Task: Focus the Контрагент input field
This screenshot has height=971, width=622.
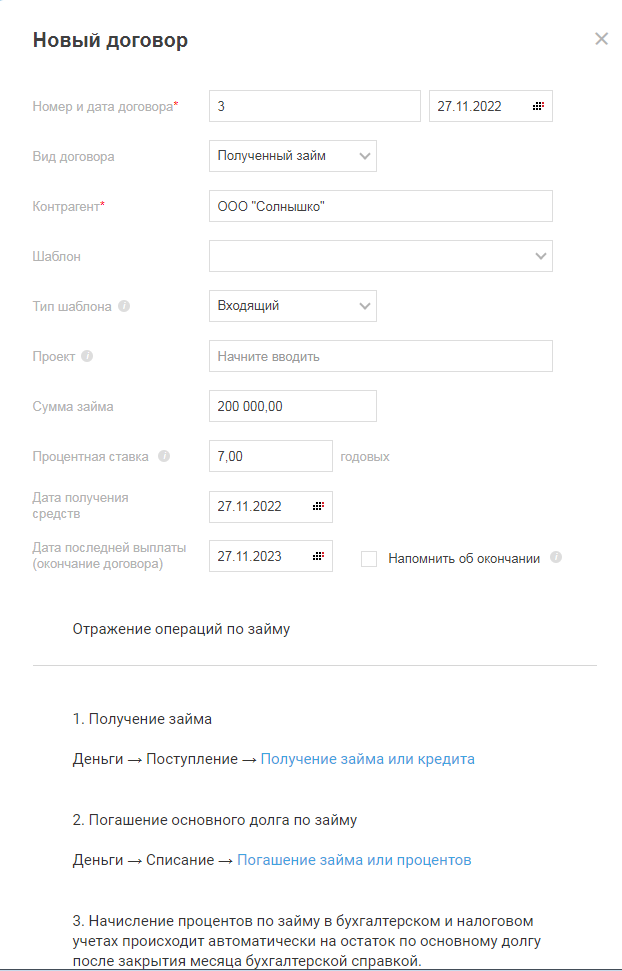Action: tap(380, 206)
